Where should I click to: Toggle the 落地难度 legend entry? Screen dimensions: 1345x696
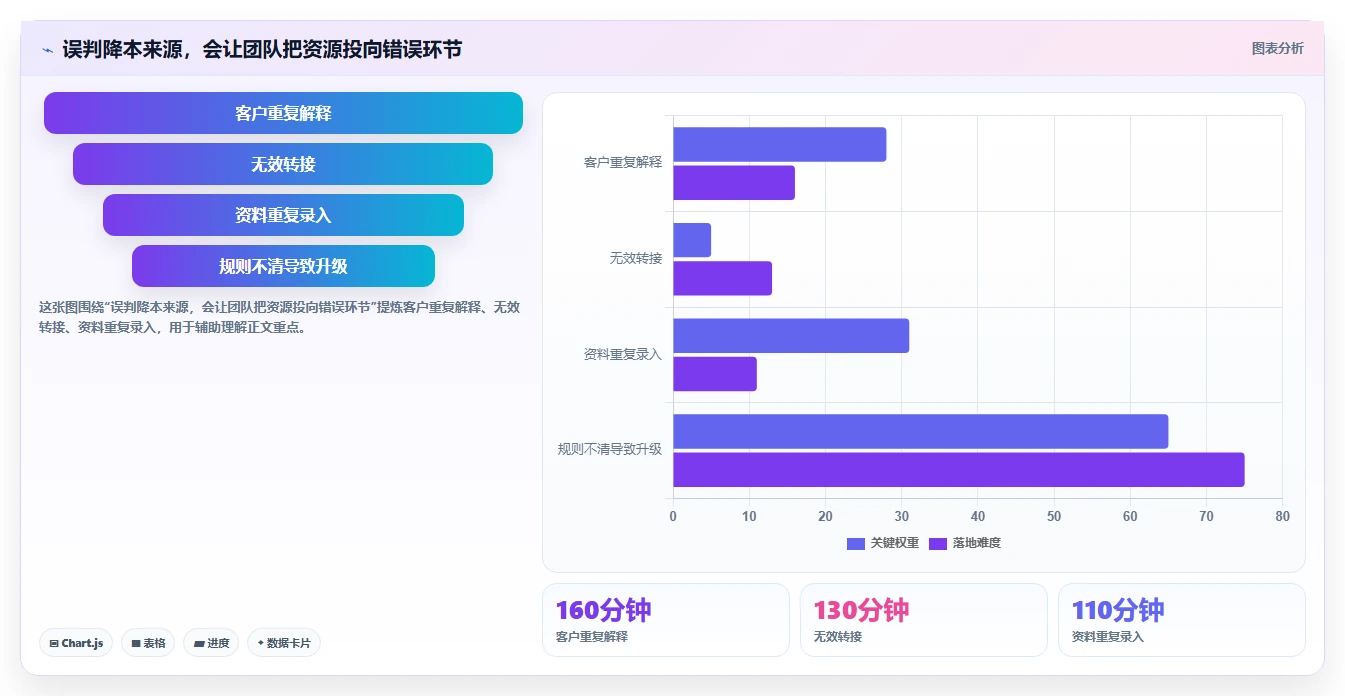pyautogui.click(x=964, y=543)
